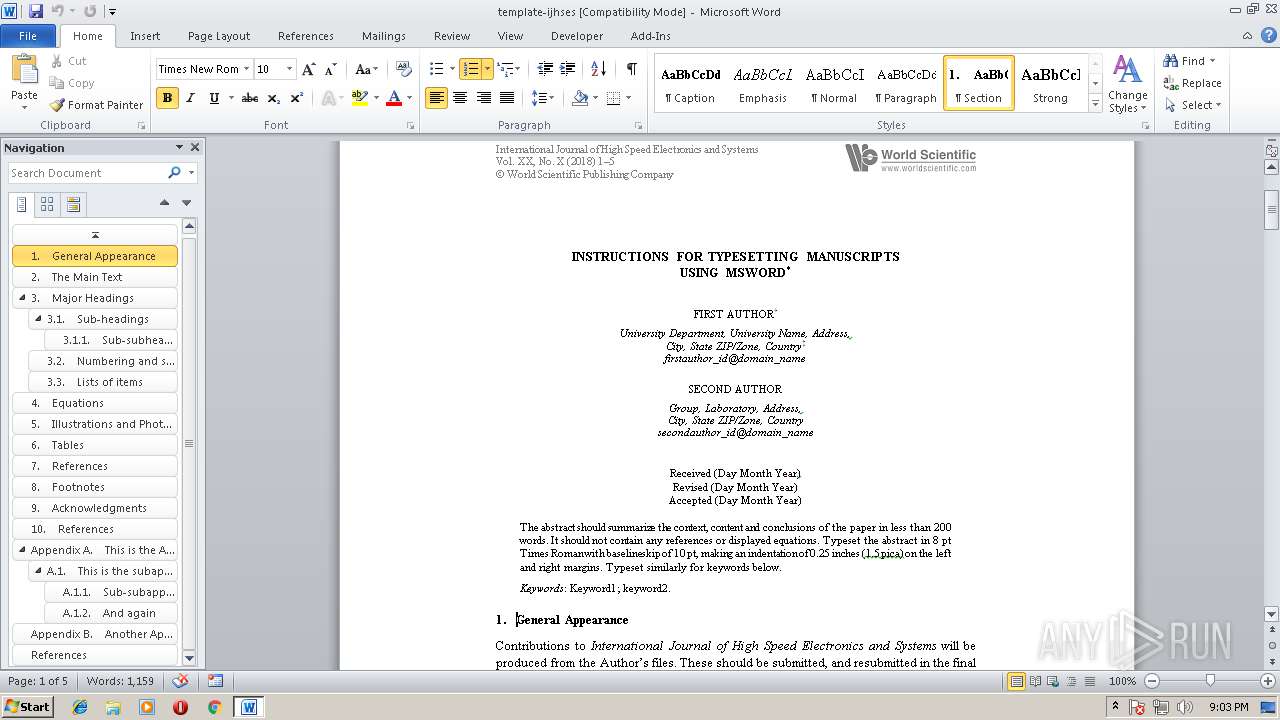Screen dimensions: 1280x720
Task: Expand the Styles gallery
Action: point(1096,104)
